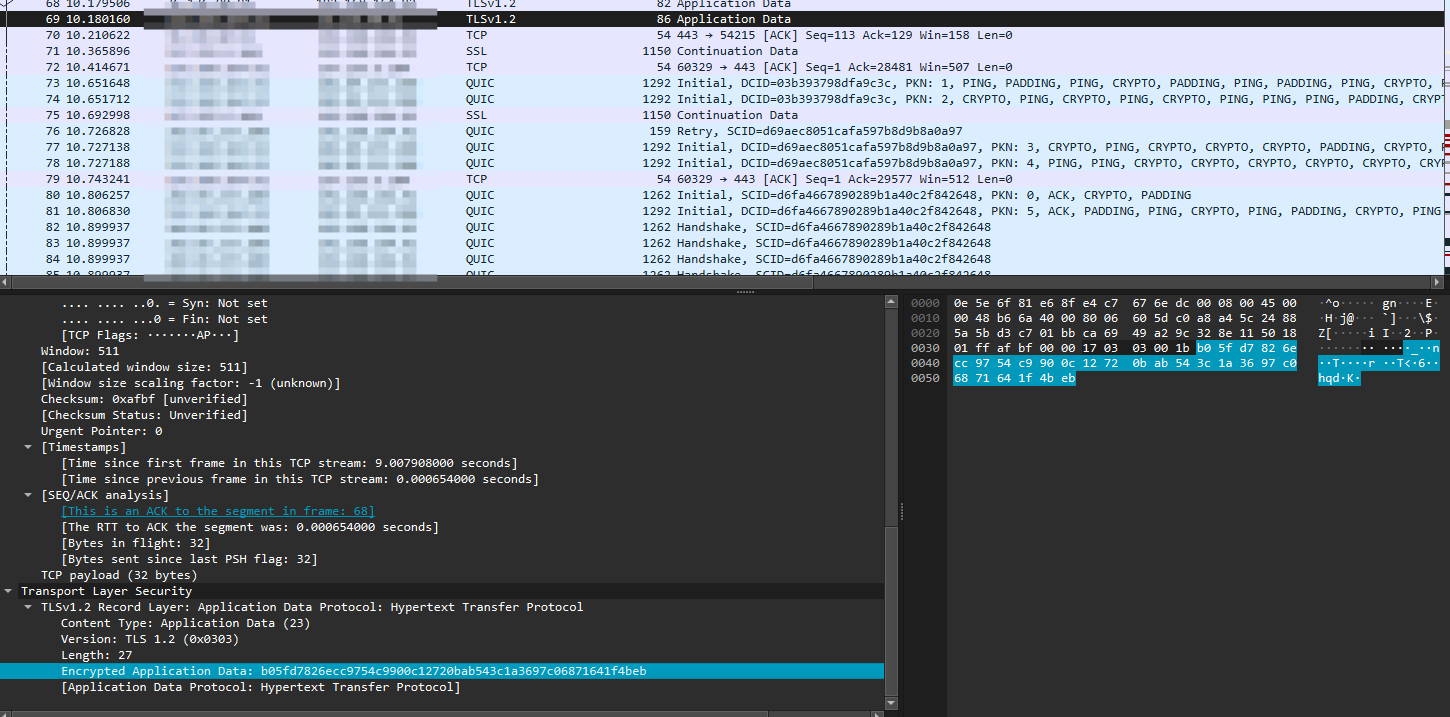This screenshot has height=717, width=1450.
Task: Collapse the [Timestamps] tree node arrow
Action: (x=29, y=447)
